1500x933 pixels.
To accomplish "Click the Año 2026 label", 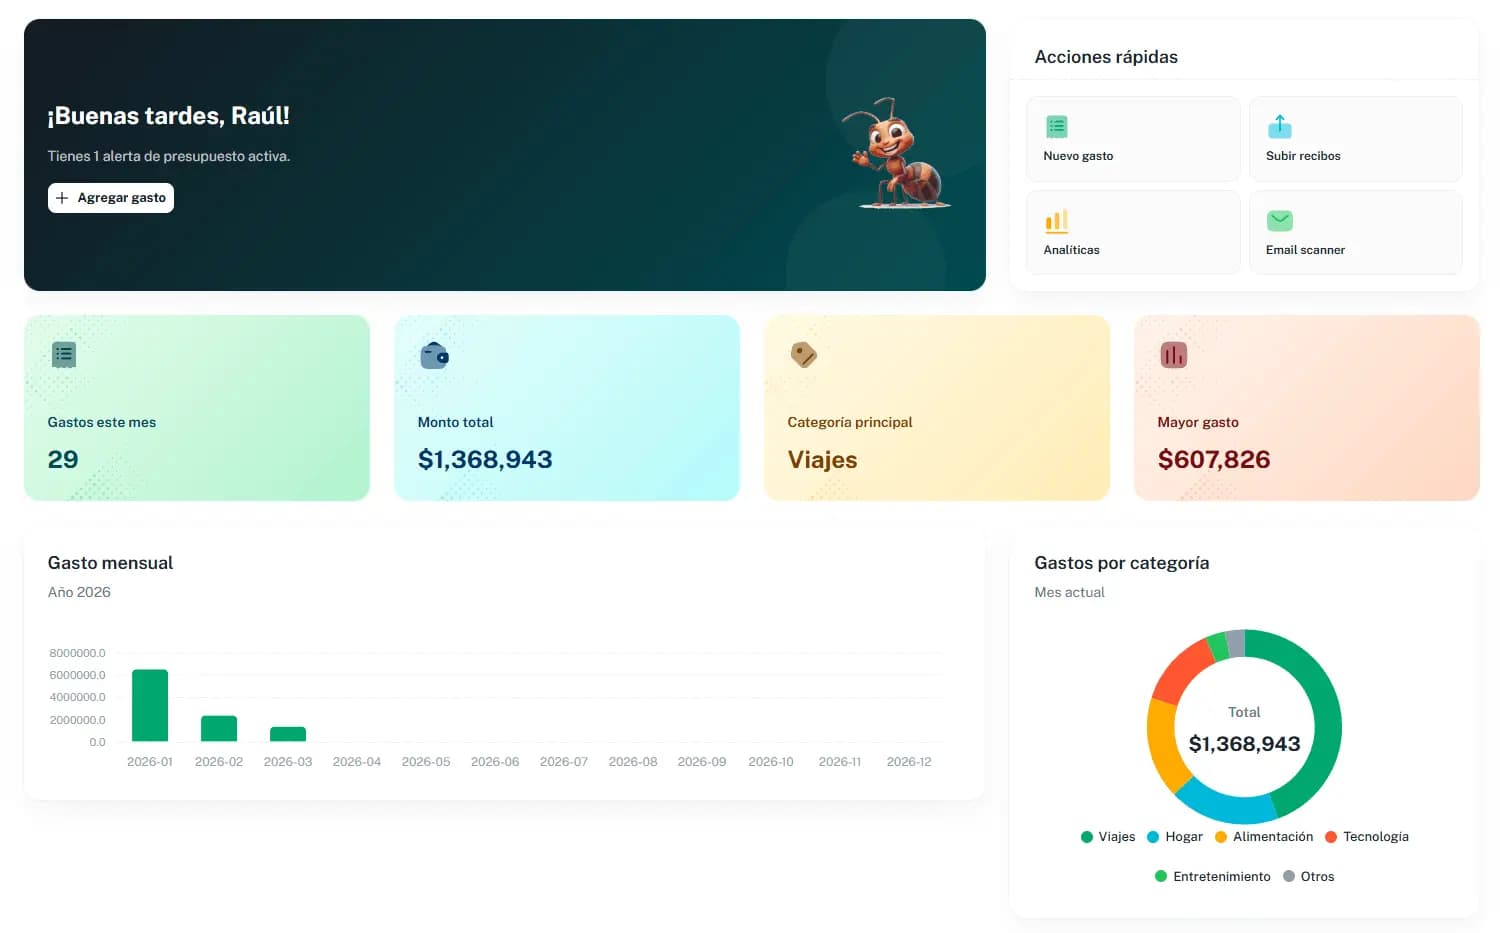I will coord(79,591).
